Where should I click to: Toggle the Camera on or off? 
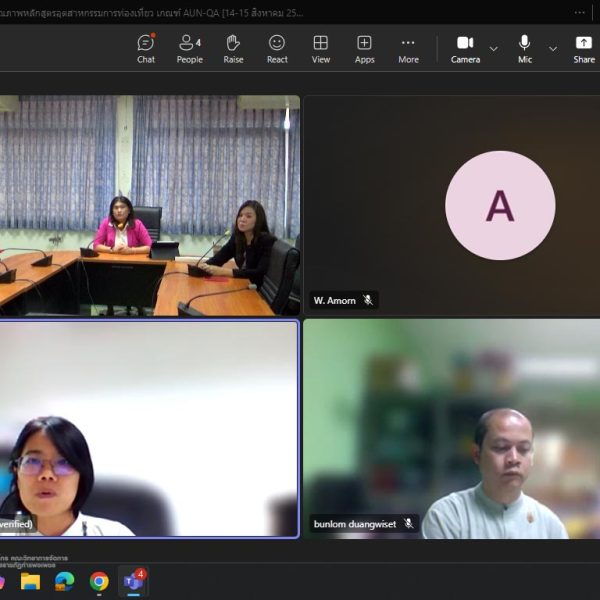(465, 48)
